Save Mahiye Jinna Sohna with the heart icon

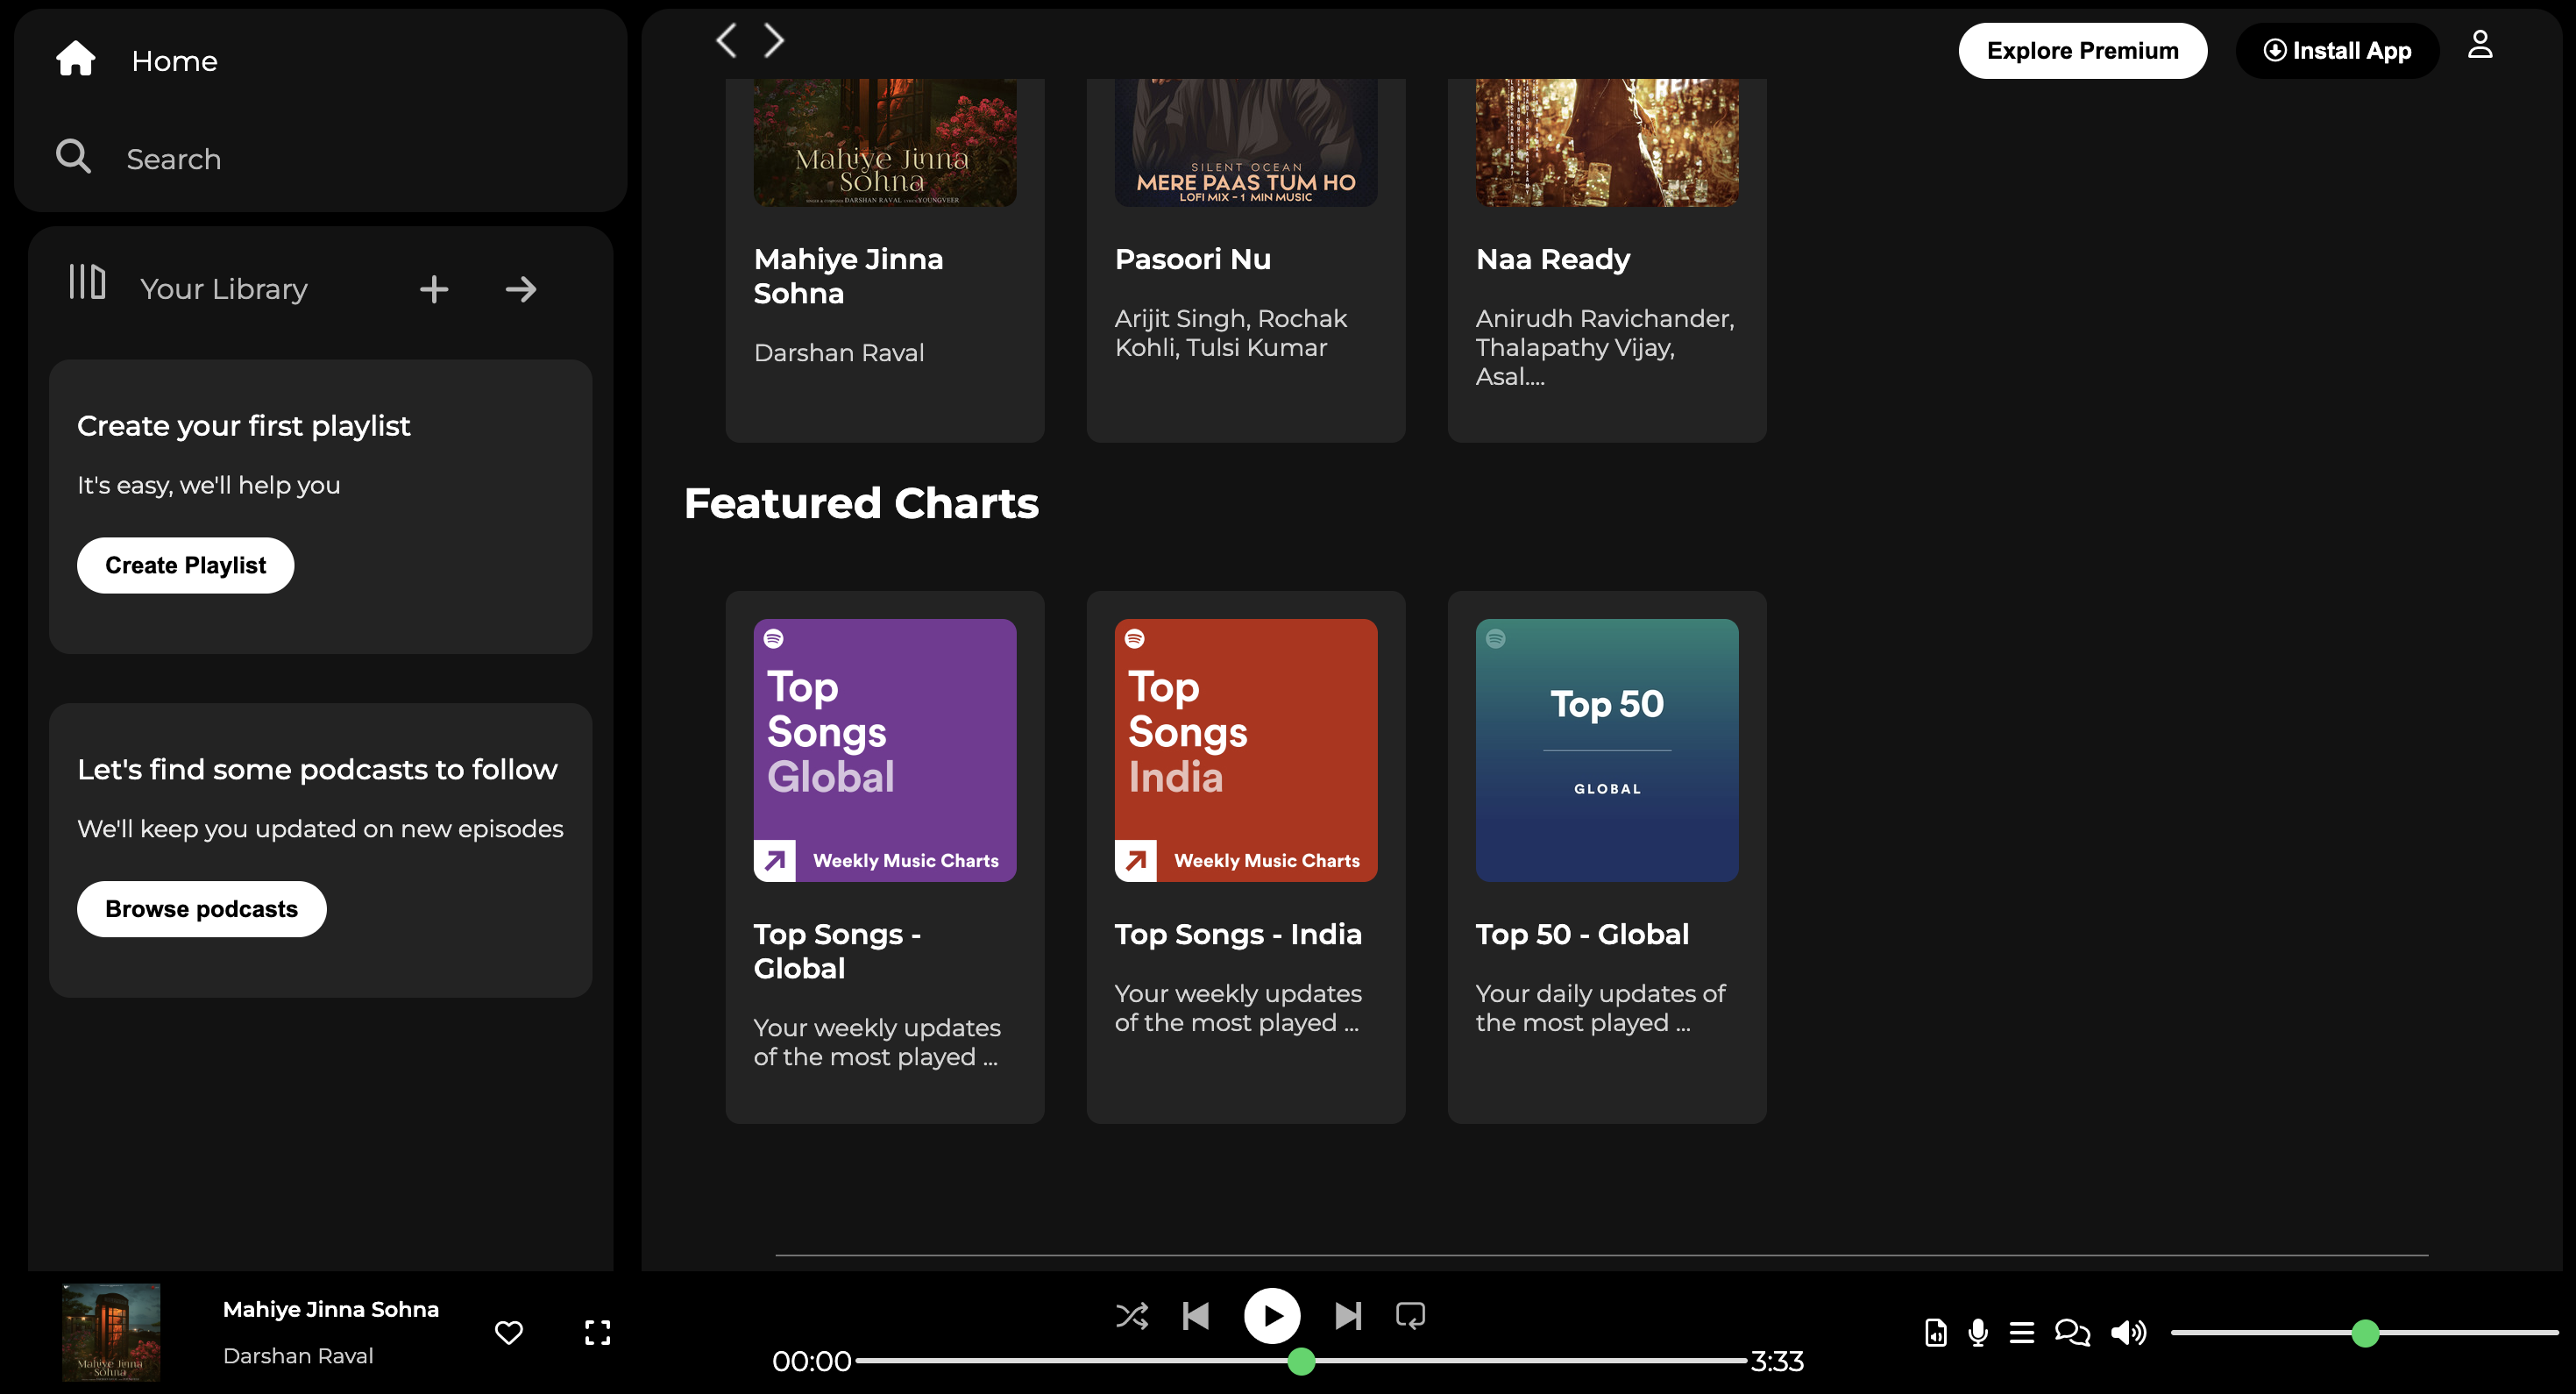[509, 1332]
